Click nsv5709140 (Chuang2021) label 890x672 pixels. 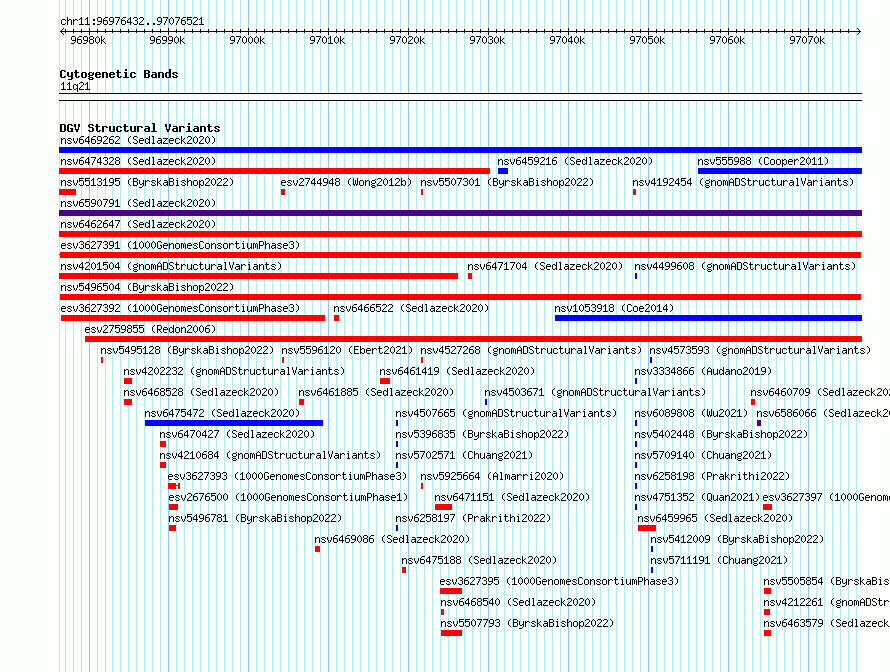[x=703, y=455]
